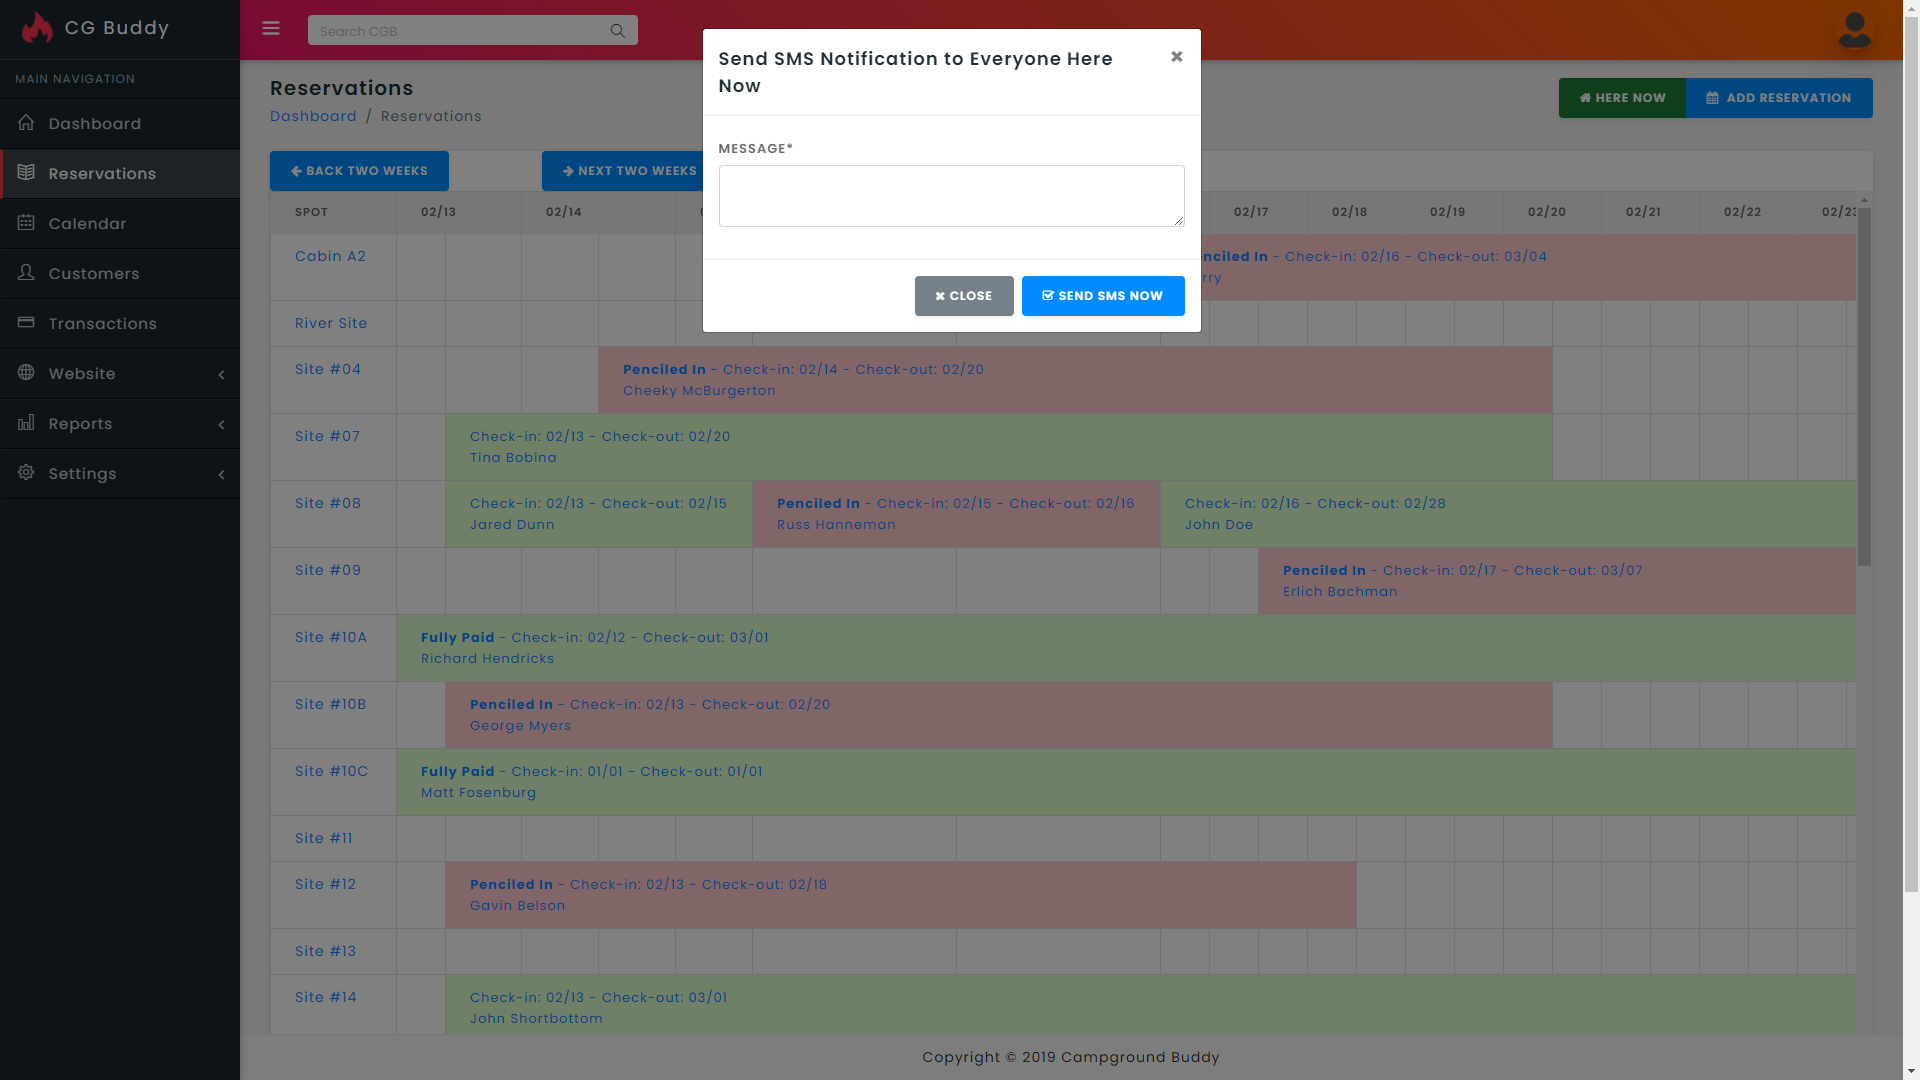Toggle the hamburger sidebar menu icon
This screenshot has width=1920, height=1080.
point(271,29)
